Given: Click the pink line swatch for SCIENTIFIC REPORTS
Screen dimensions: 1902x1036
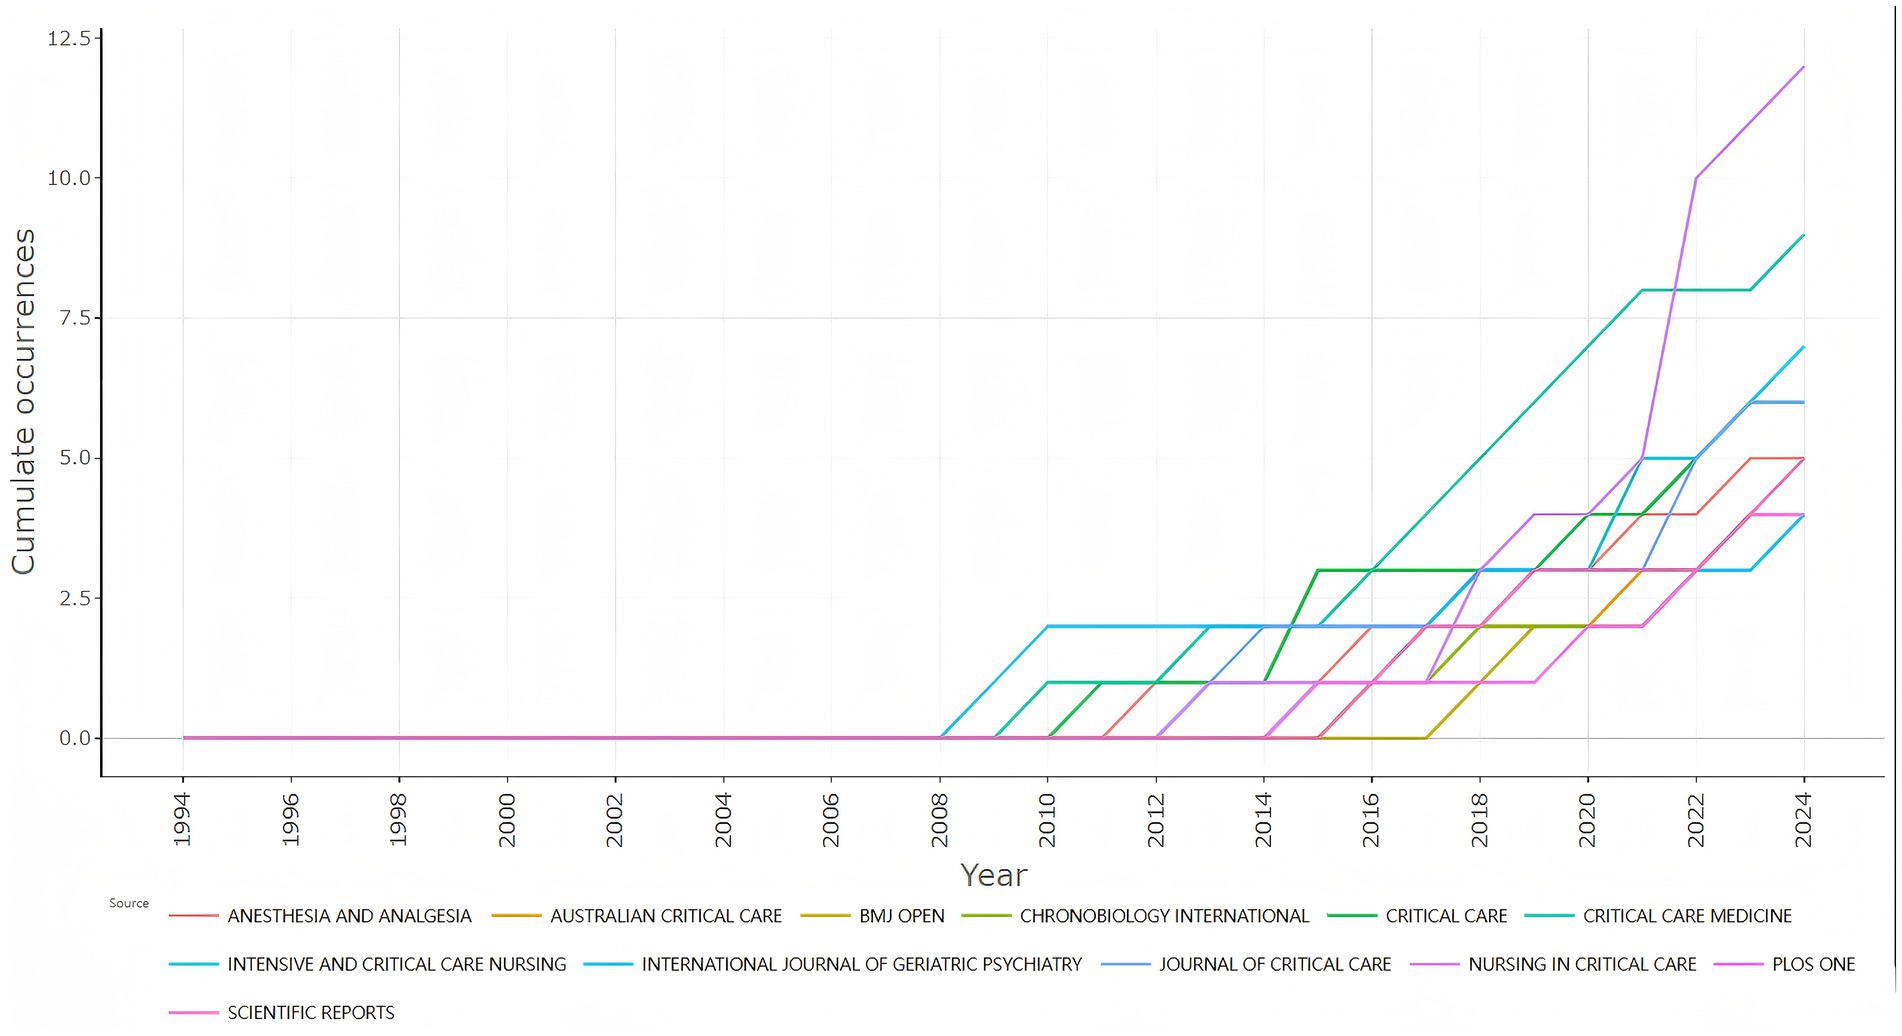Looking at the screenshot, I should click(193, 1013).
